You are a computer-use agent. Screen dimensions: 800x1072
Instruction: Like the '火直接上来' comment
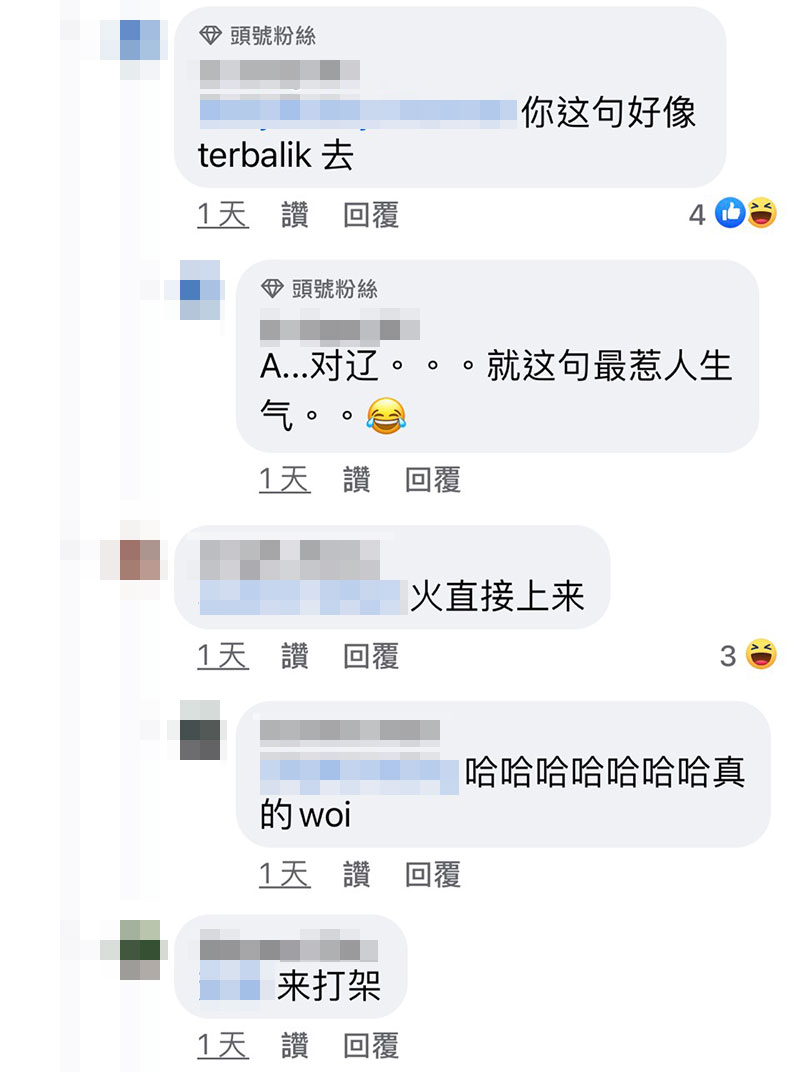[x=295, y=656]
